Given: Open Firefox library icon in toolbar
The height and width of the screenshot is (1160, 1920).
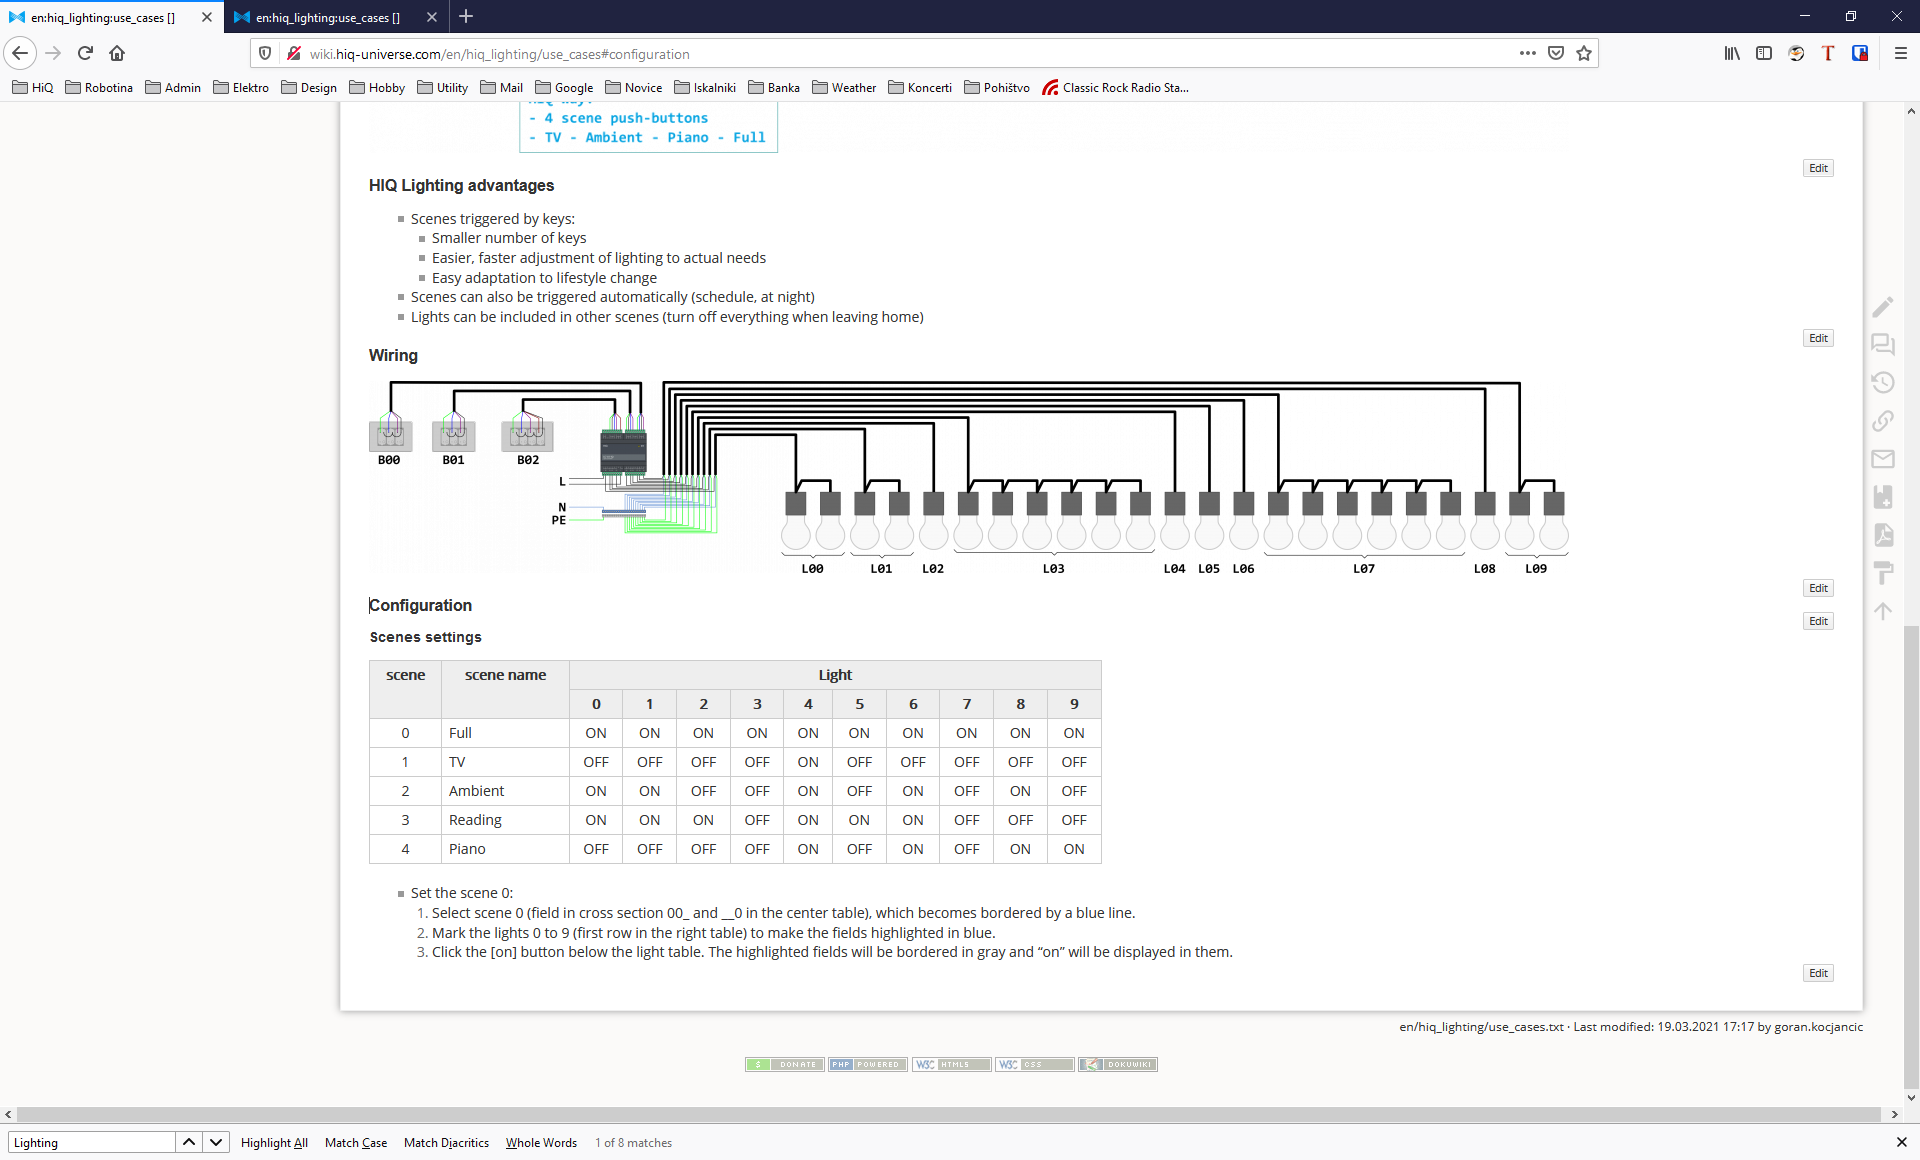Looking at the screenshot, I should click(1732, 54).
